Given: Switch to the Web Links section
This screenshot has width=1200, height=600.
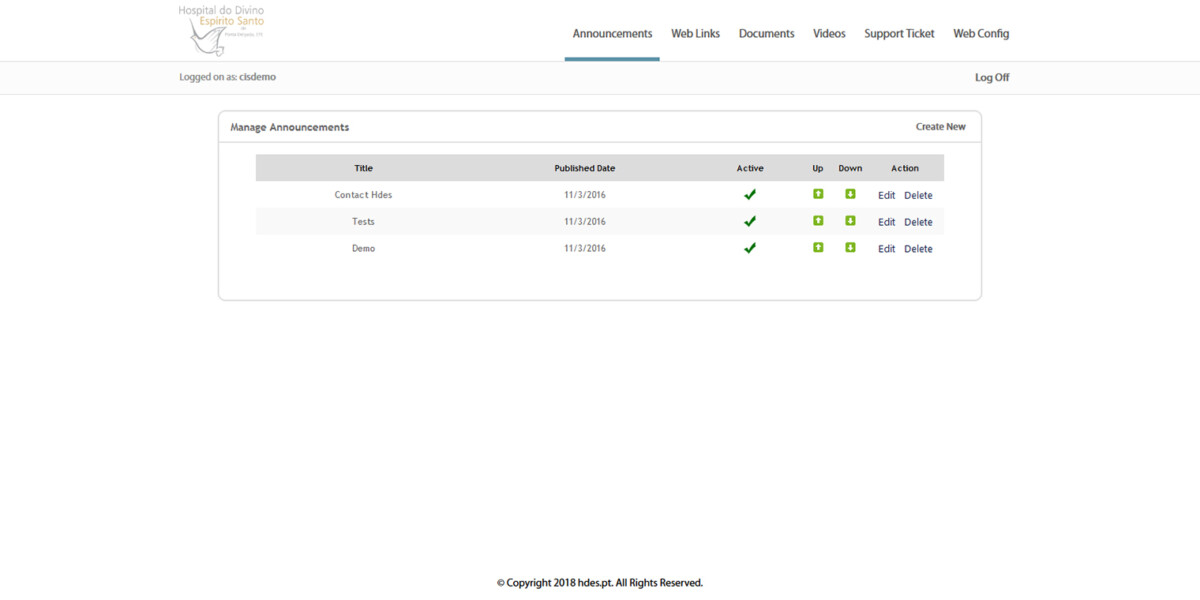Looking at the screenshot, I should pos(695,33).
